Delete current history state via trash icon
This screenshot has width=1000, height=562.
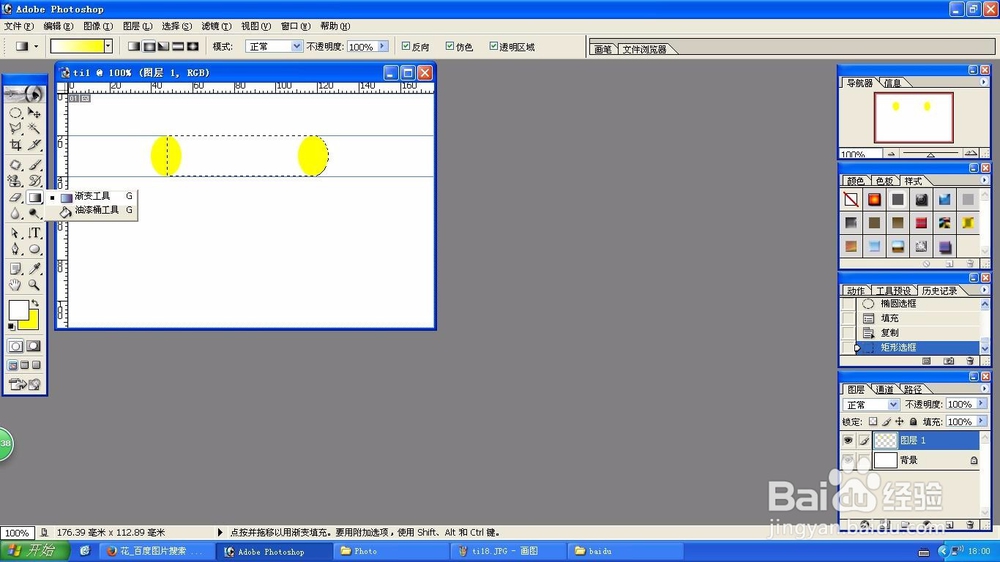pos(970,361)
